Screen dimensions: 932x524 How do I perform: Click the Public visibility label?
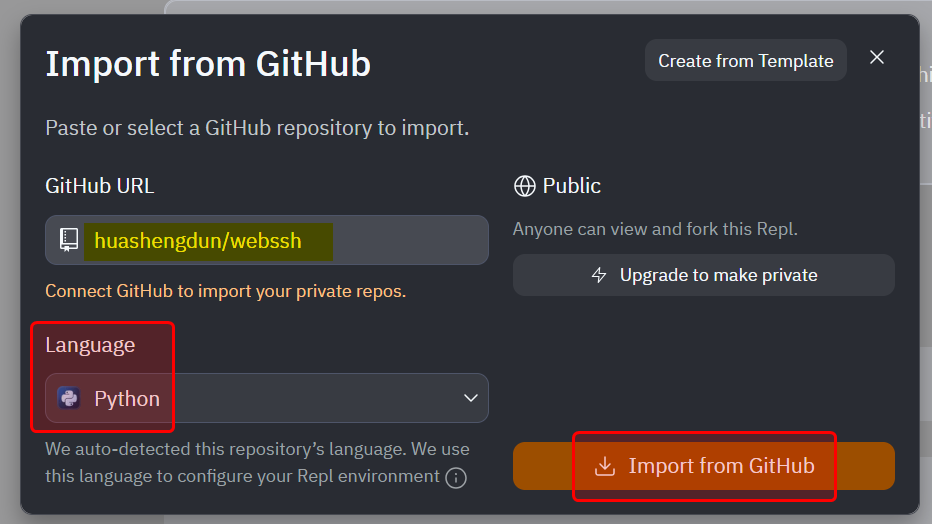point(571,186)
